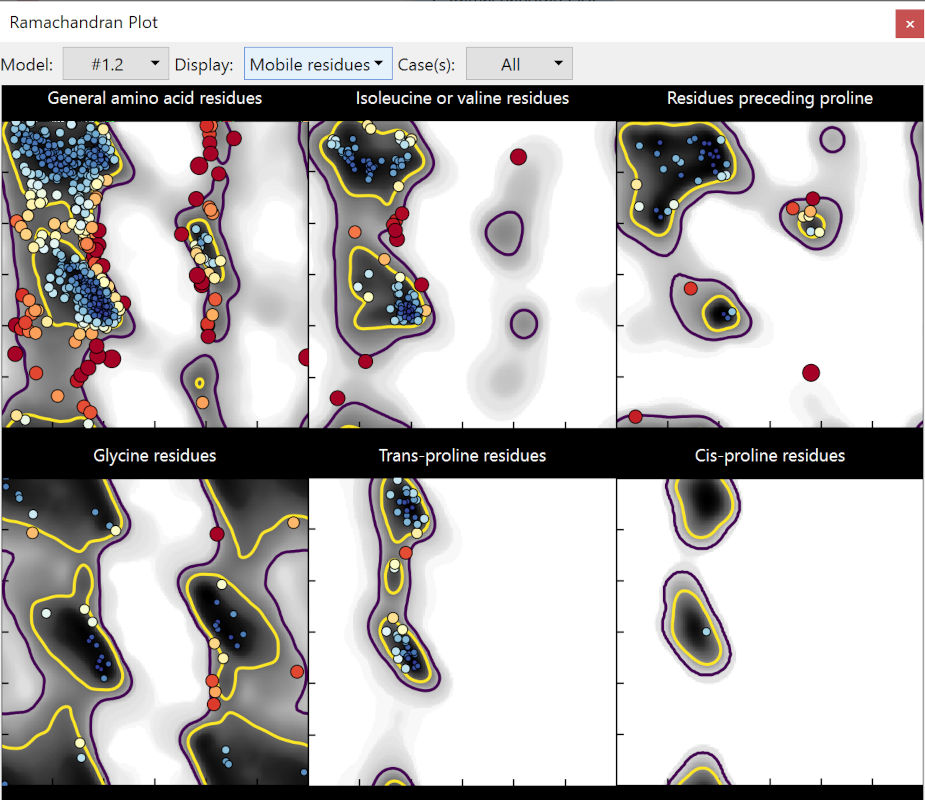
Task: Open the Display Mobile residues dropdown
Action: [318, 64]
